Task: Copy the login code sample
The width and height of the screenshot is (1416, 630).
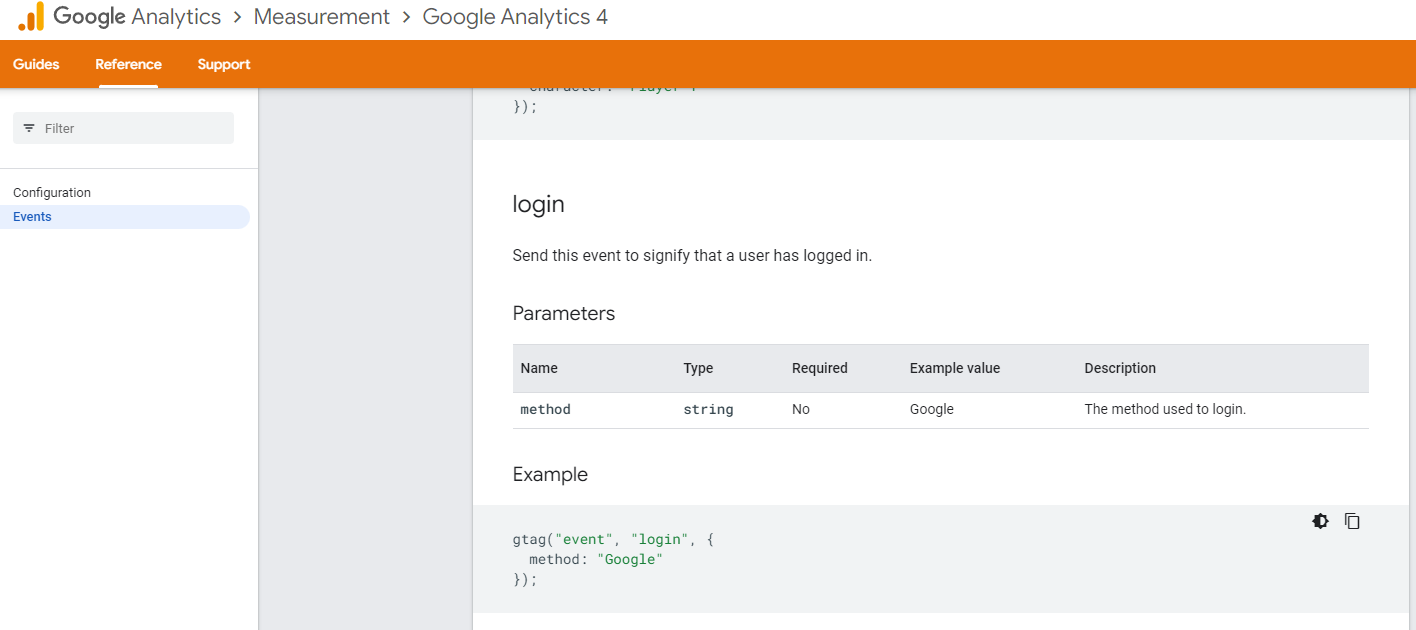Action: [x=1352, y=521]
